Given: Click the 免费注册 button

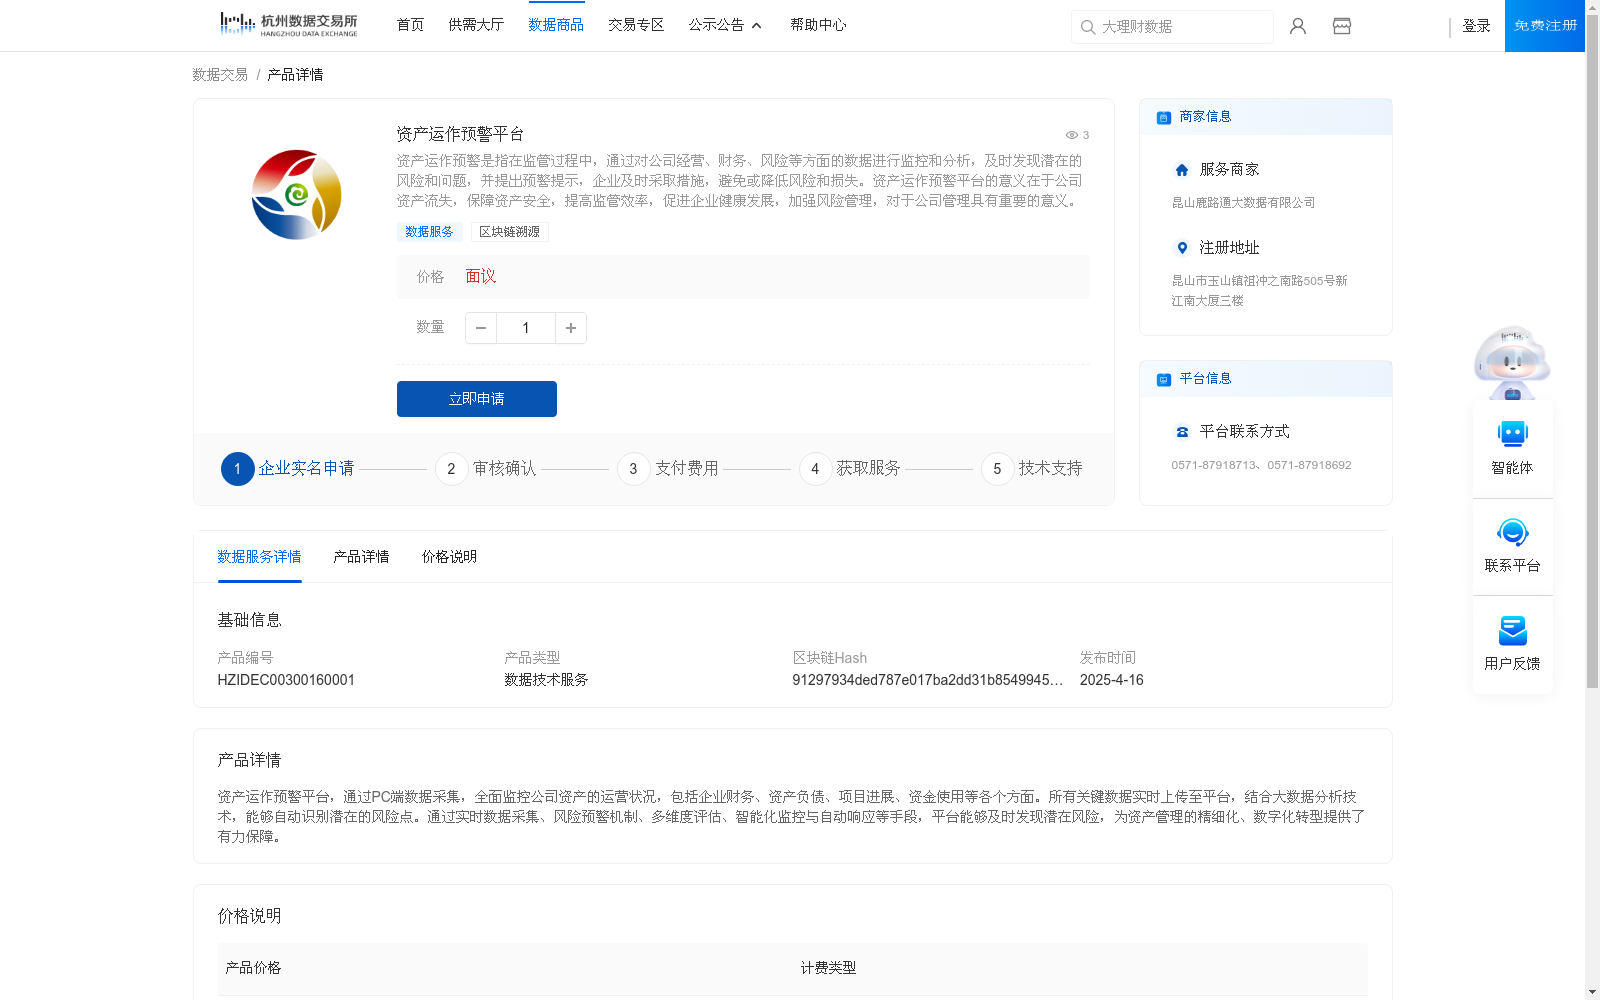Looking at the screenshot, I should (x=1545, y=26).
